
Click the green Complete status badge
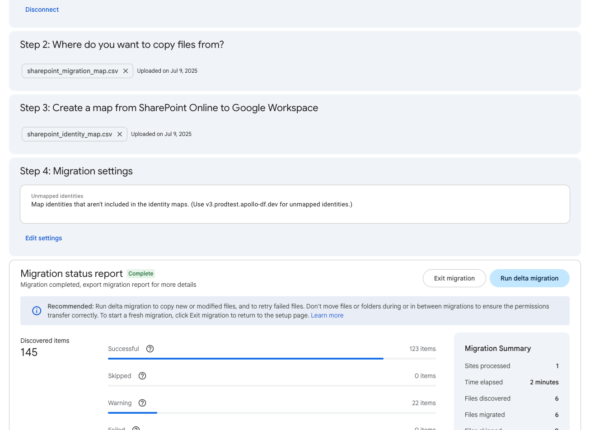pos(141,273)
